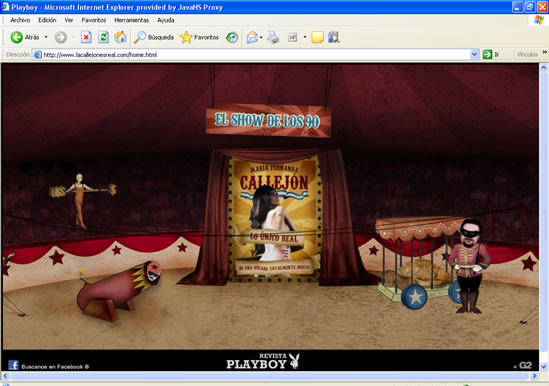Click the IE icon in the title bar
The width and height of the screenshot is (549, 386).
coord(5,7)
